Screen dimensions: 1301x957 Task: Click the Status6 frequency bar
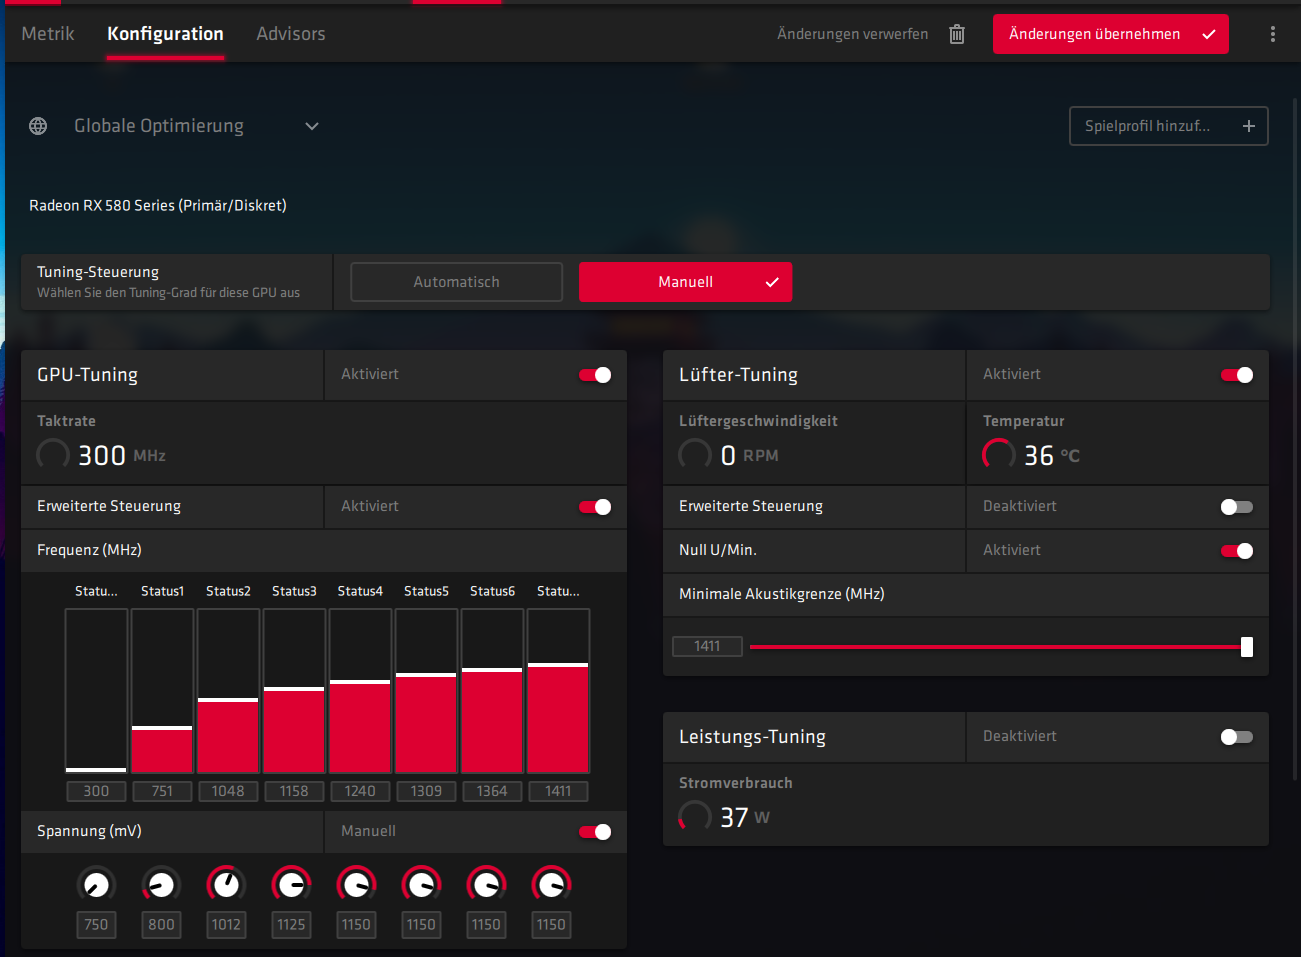(x=492, y=691)
